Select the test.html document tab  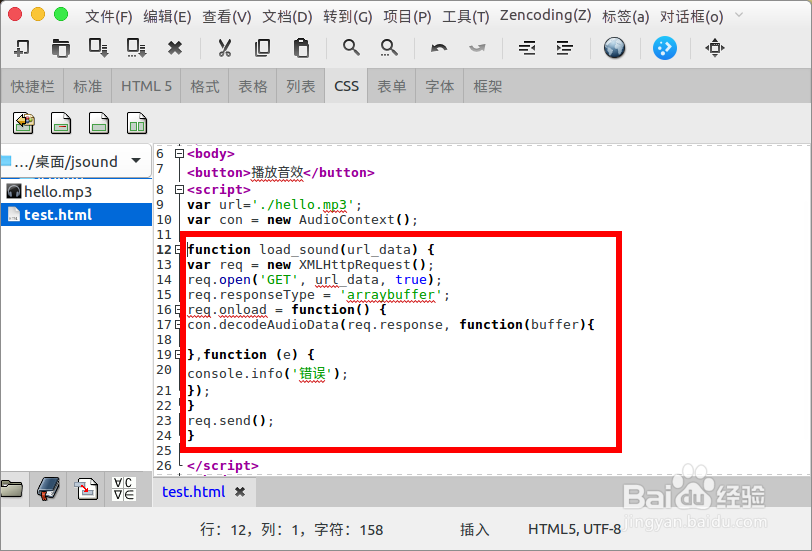tap(194, 491)
